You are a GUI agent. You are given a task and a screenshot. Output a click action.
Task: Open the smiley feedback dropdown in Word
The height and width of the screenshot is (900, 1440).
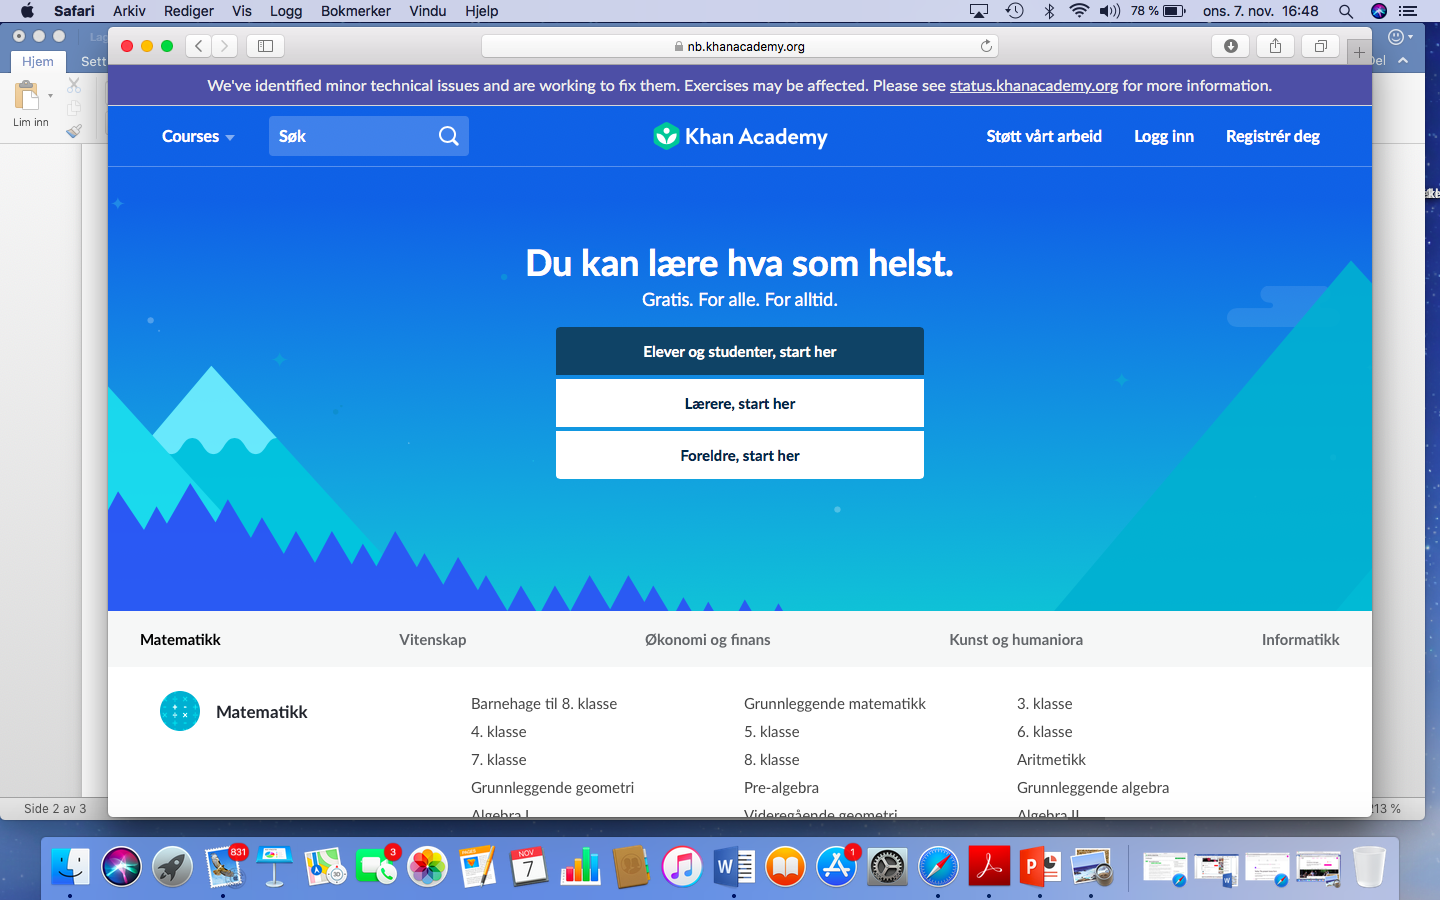coord(1400,37)
